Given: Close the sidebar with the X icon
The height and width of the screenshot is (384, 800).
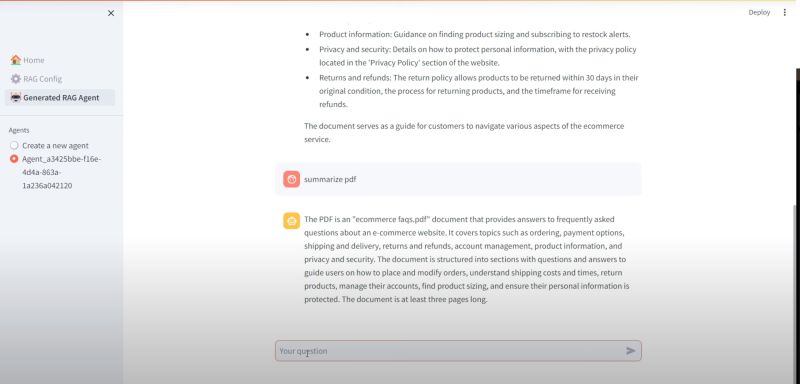Looking at the screenshot, I should [x=111, y=13].
